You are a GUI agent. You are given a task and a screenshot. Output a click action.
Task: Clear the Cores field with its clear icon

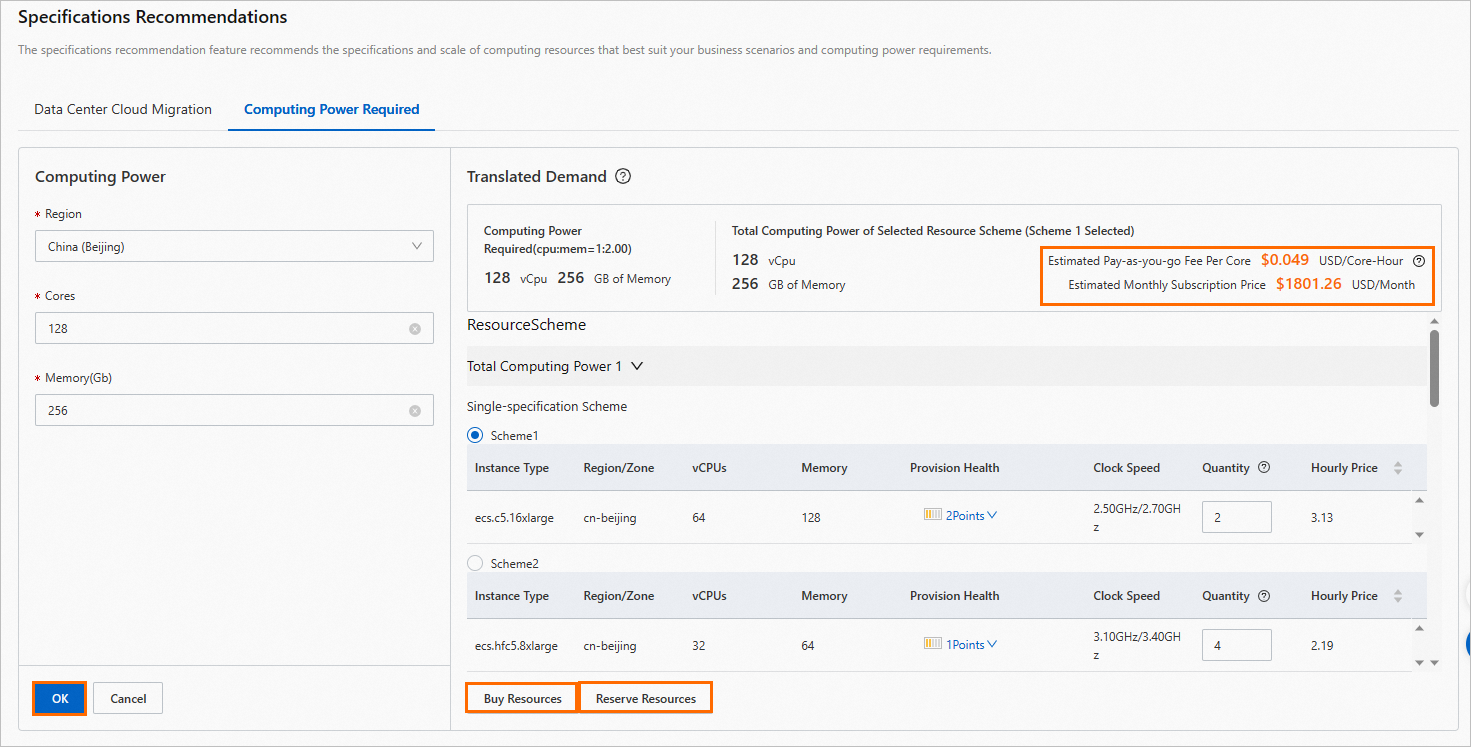click(415, 329)
